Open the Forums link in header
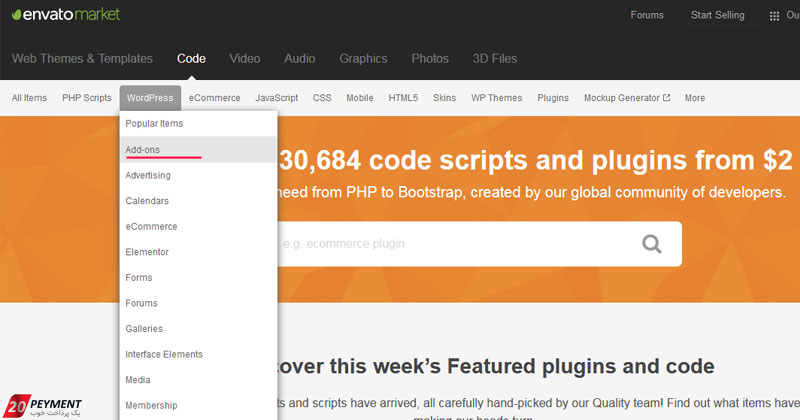Viewport: 800px width, 420px height. coord(646,15)
